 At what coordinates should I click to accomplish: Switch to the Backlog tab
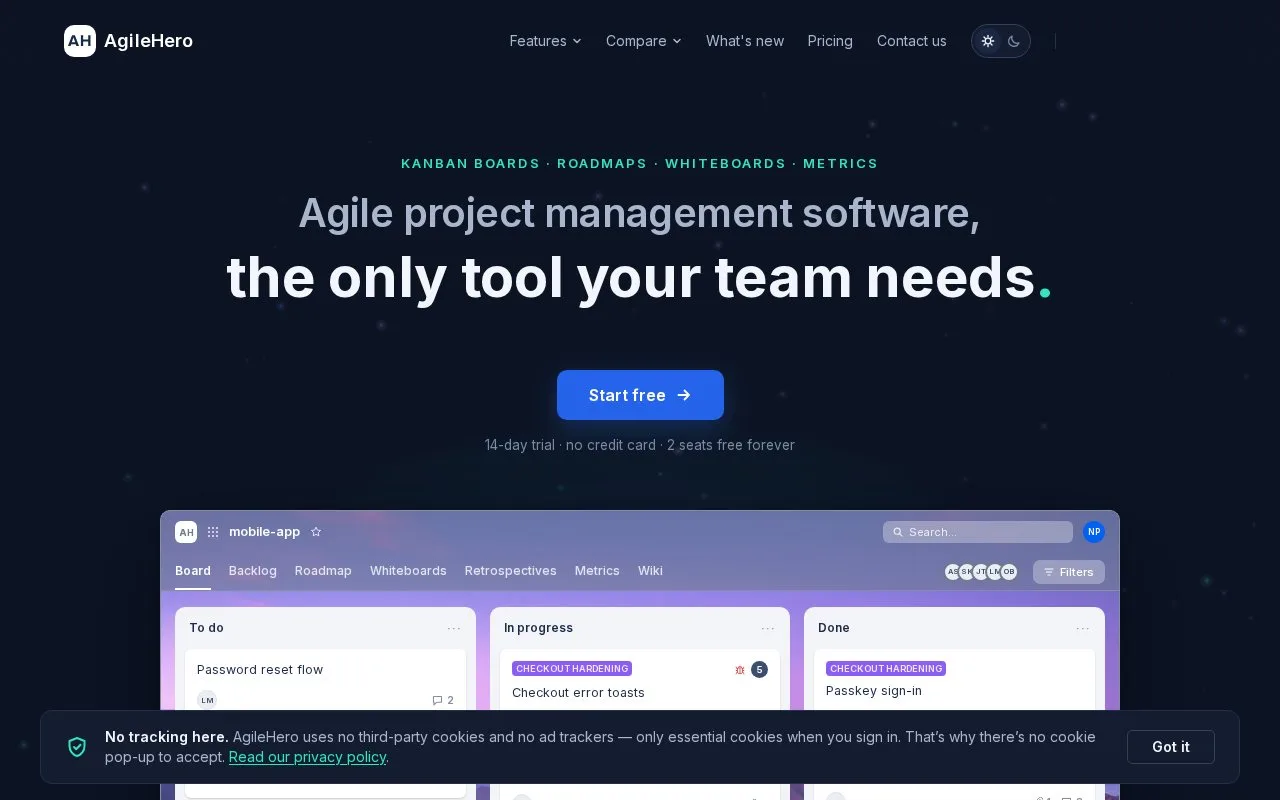pyautogui.click(x=253, y=571)
